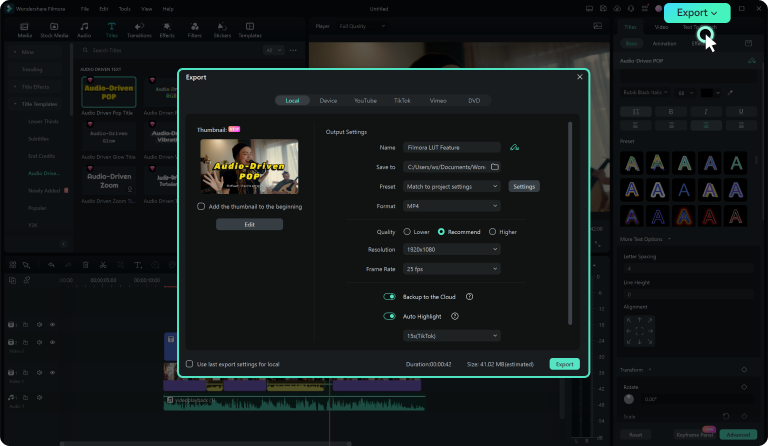Click Export button at dialog bottom
The width and height of the screenshot is (768, 446).
pyautogui.click(x=564, y=364)
